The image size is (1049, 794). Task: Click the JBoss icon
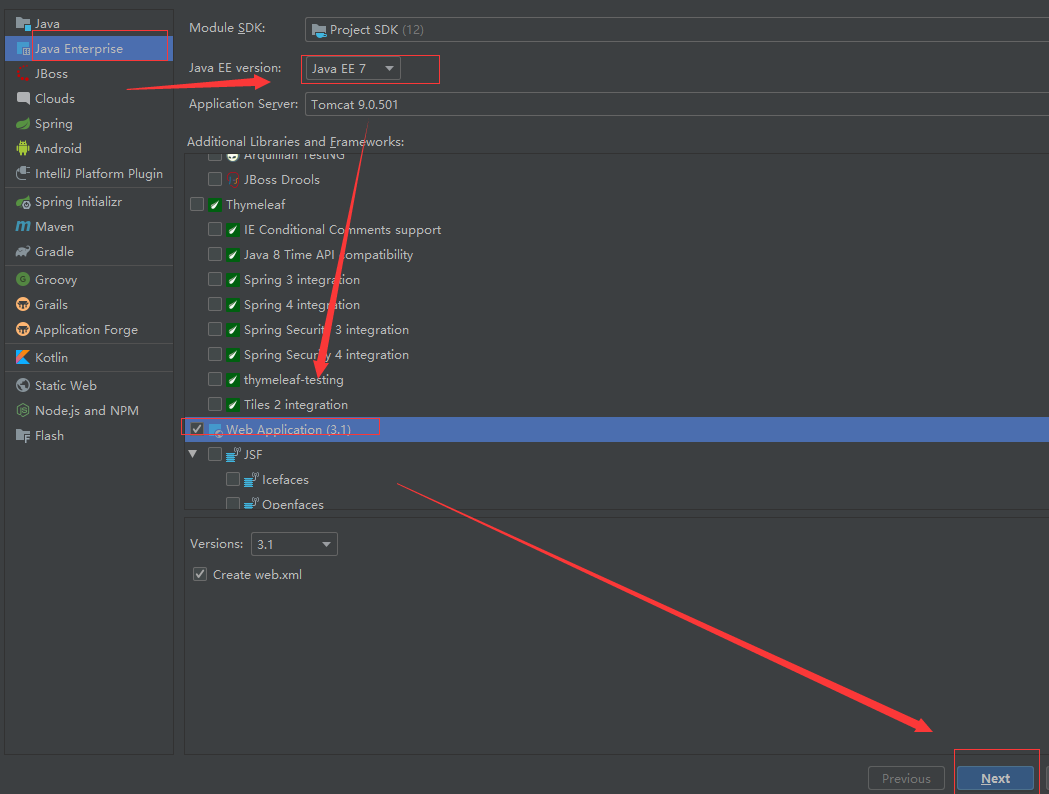coord(23,74)
